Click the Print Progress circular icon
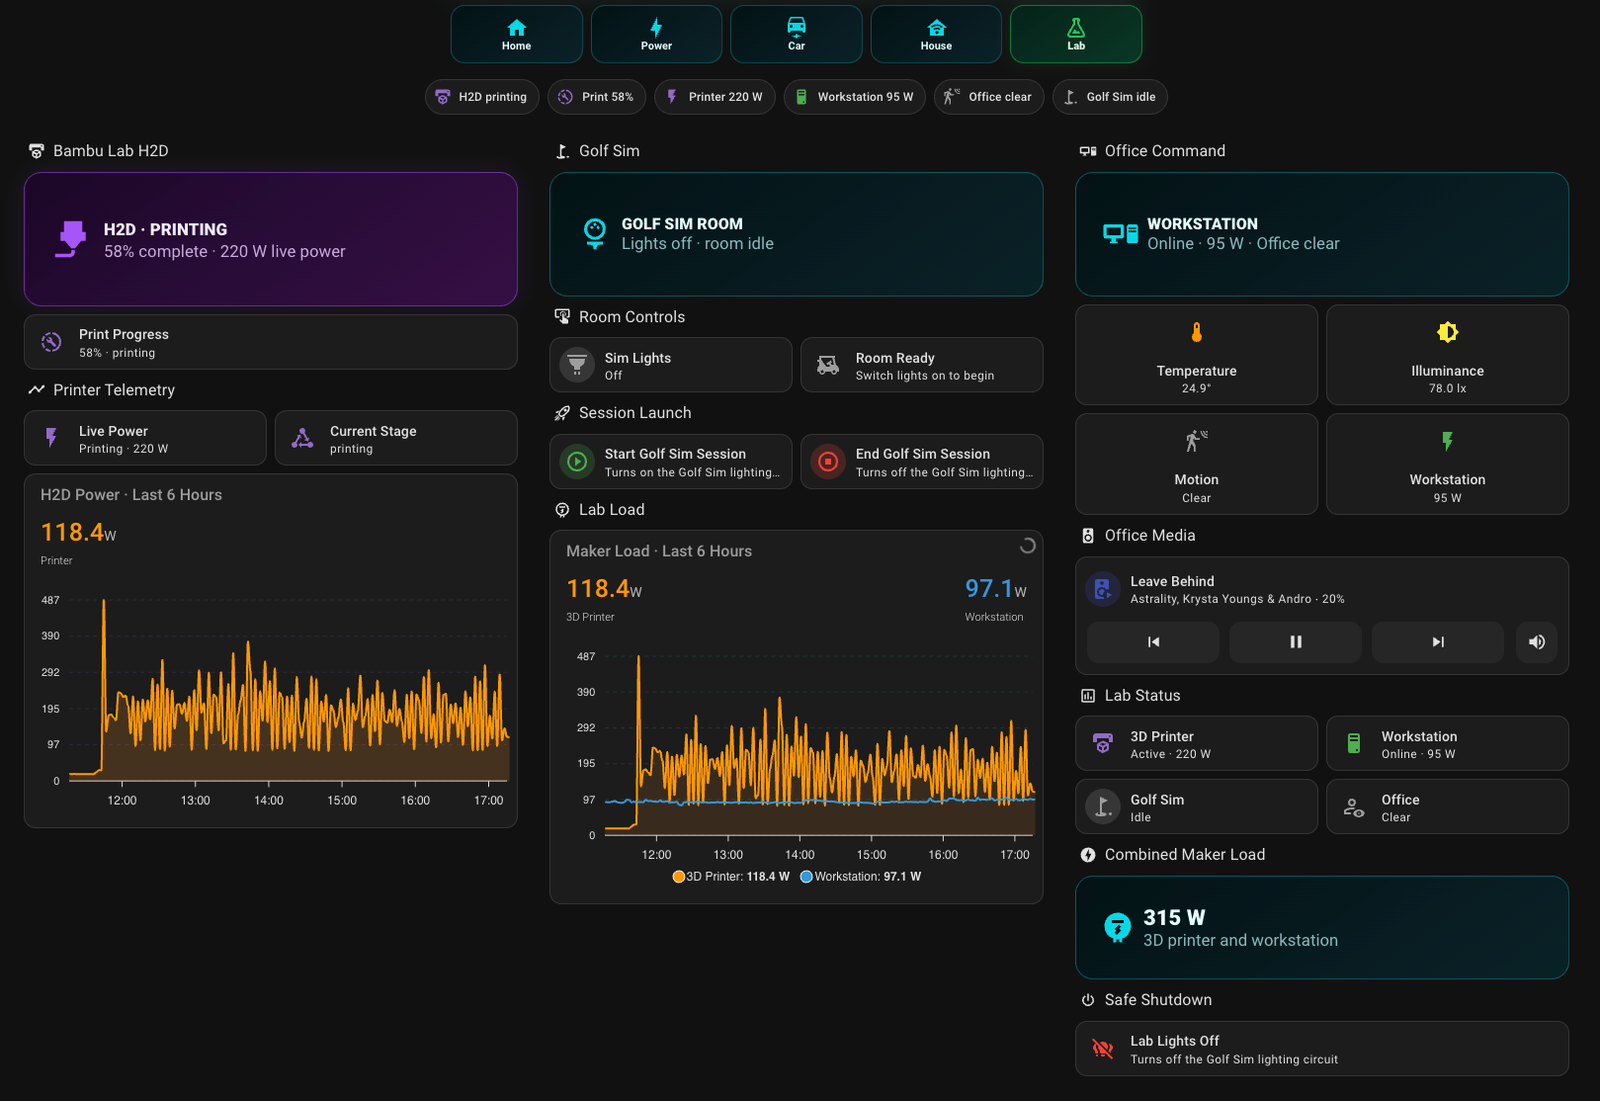The image size is (1600, 1101). (x=52, y=342)
